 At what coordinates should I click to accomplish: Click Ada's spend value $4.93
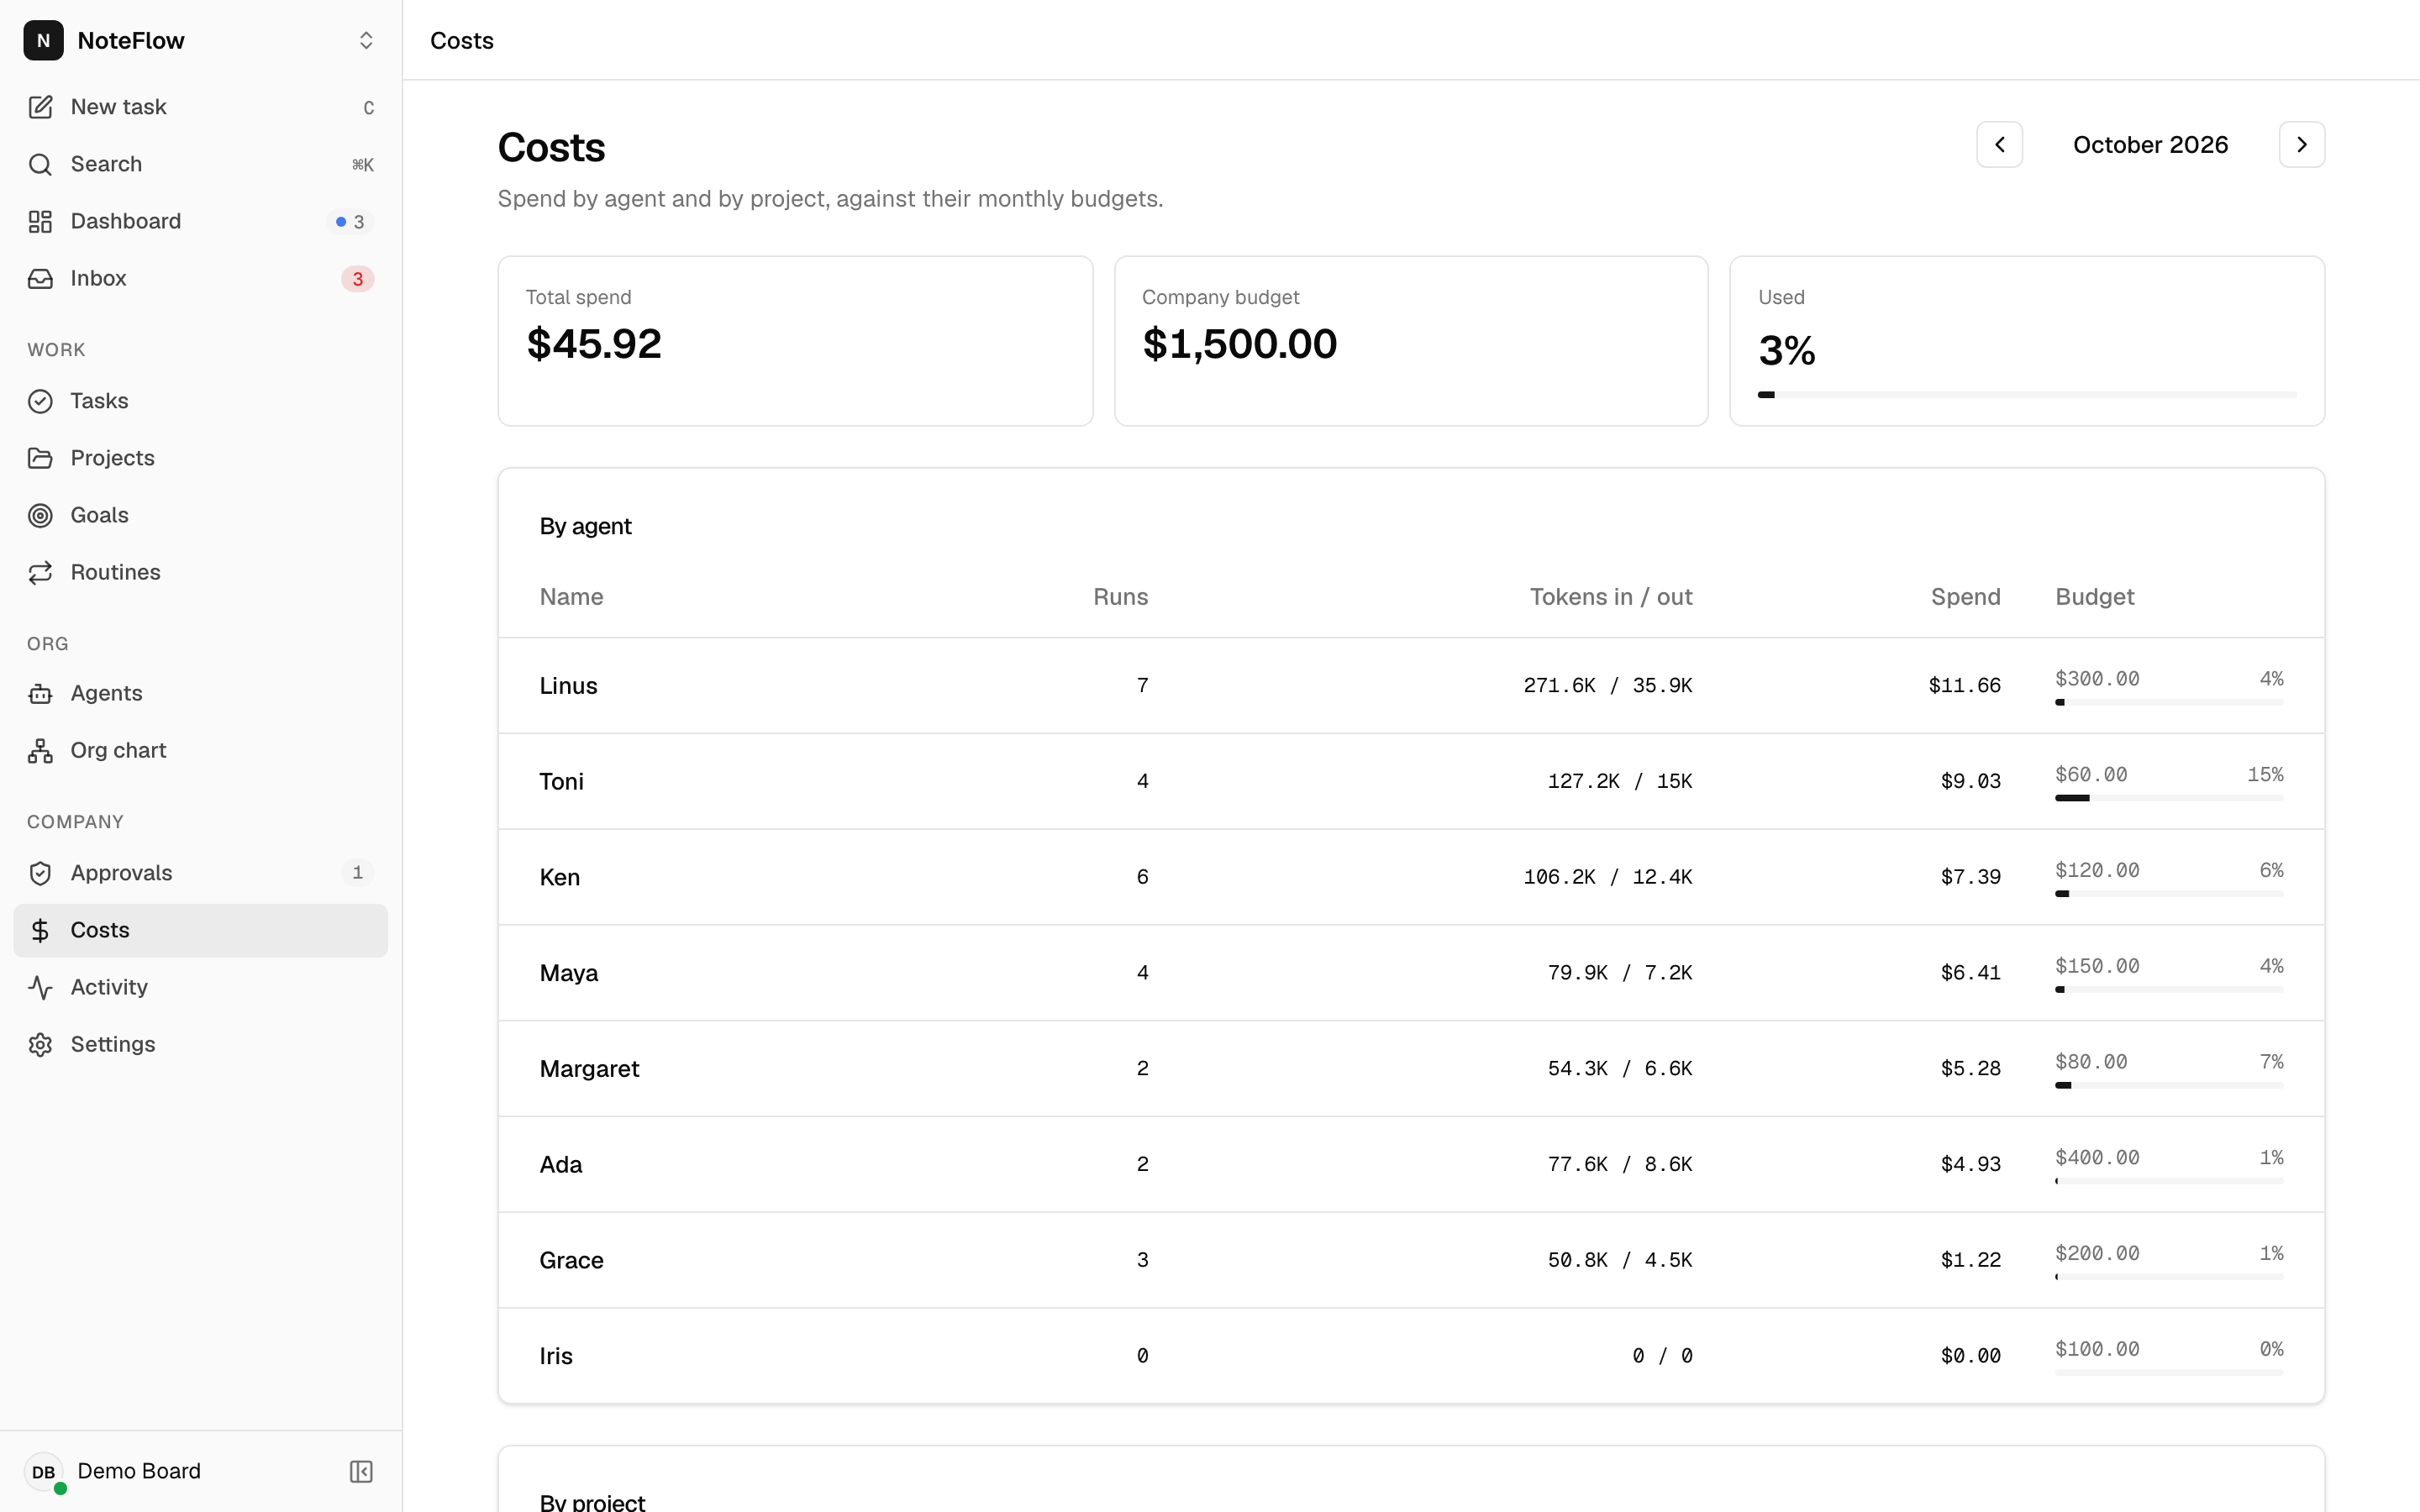(x=1970, y=1165)
